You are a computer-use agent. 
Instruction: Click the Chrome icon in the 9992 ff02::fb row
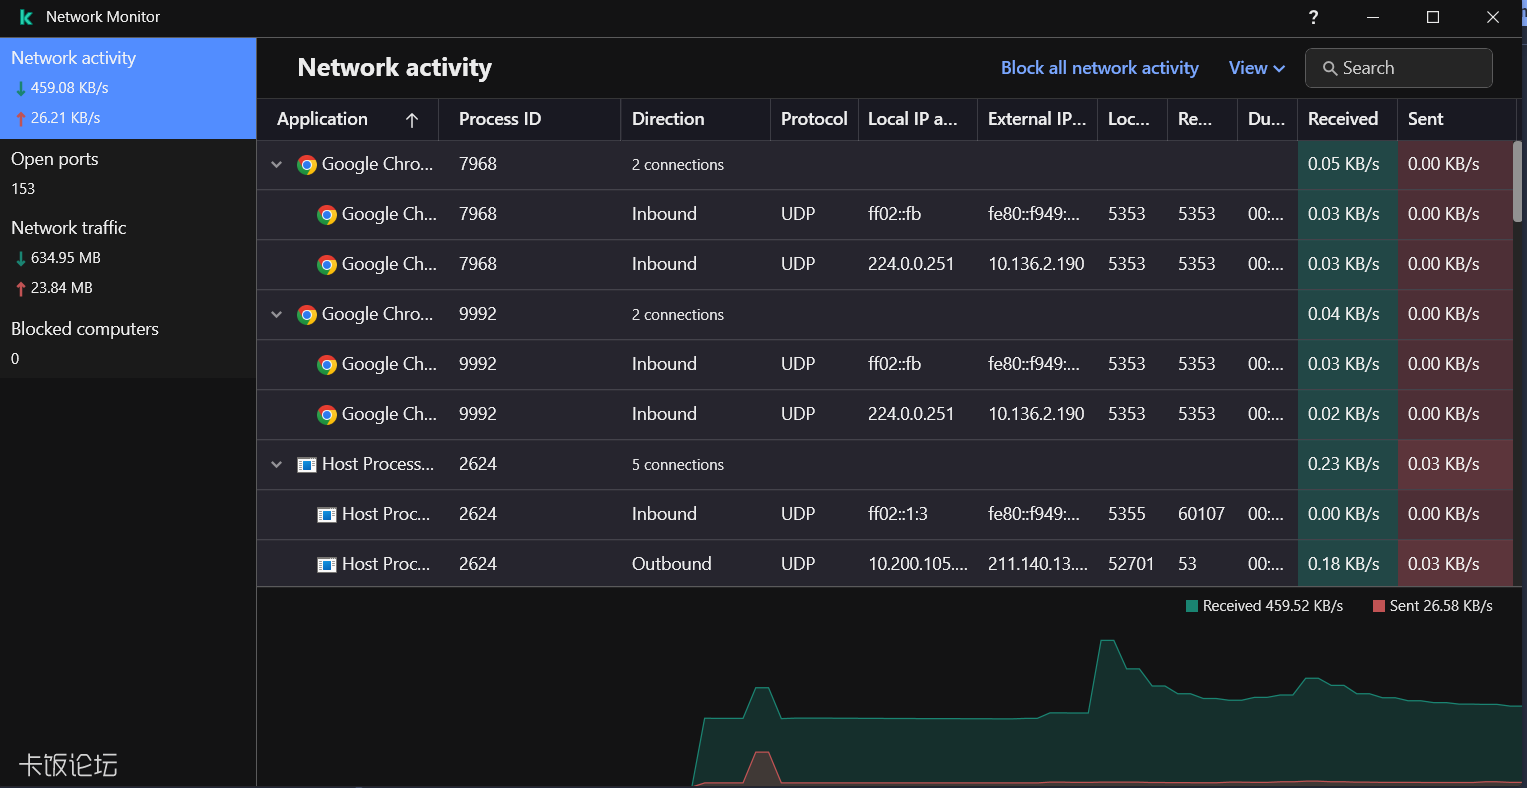coord(327,365)
